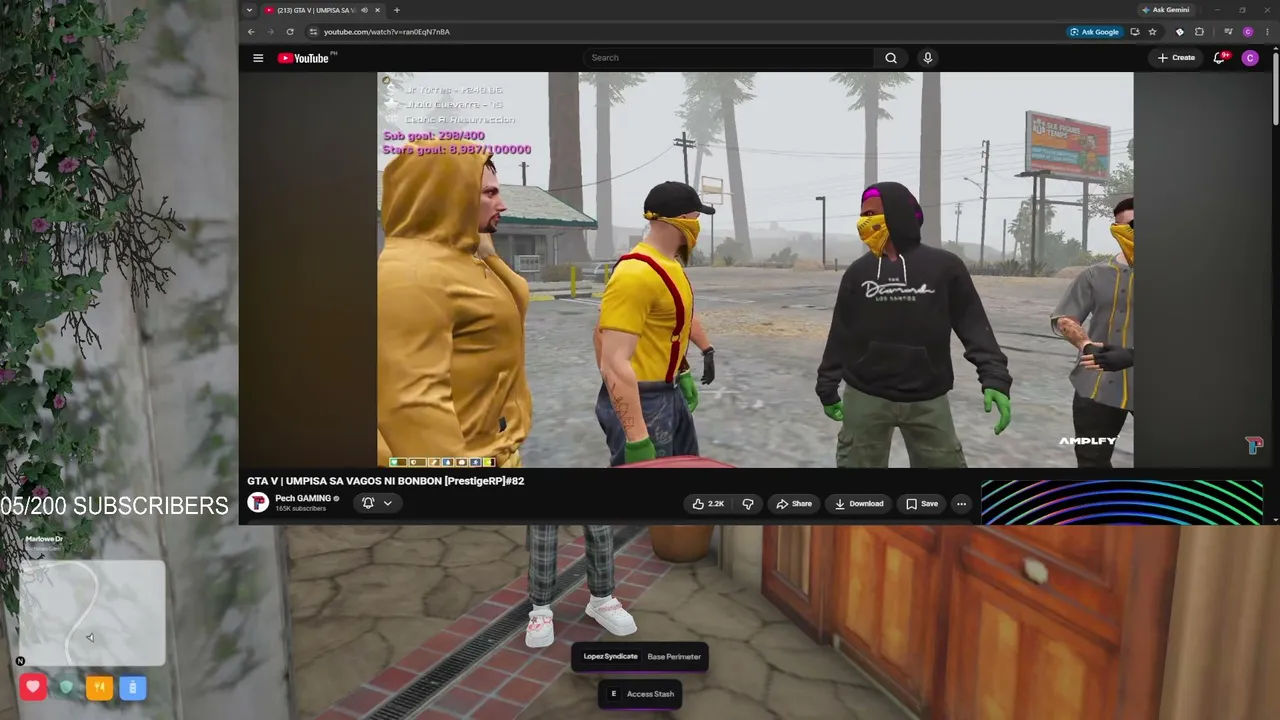Dislike the video with thumbs down
Viewport: 1280px width, 720px height.
coord(748,504)
